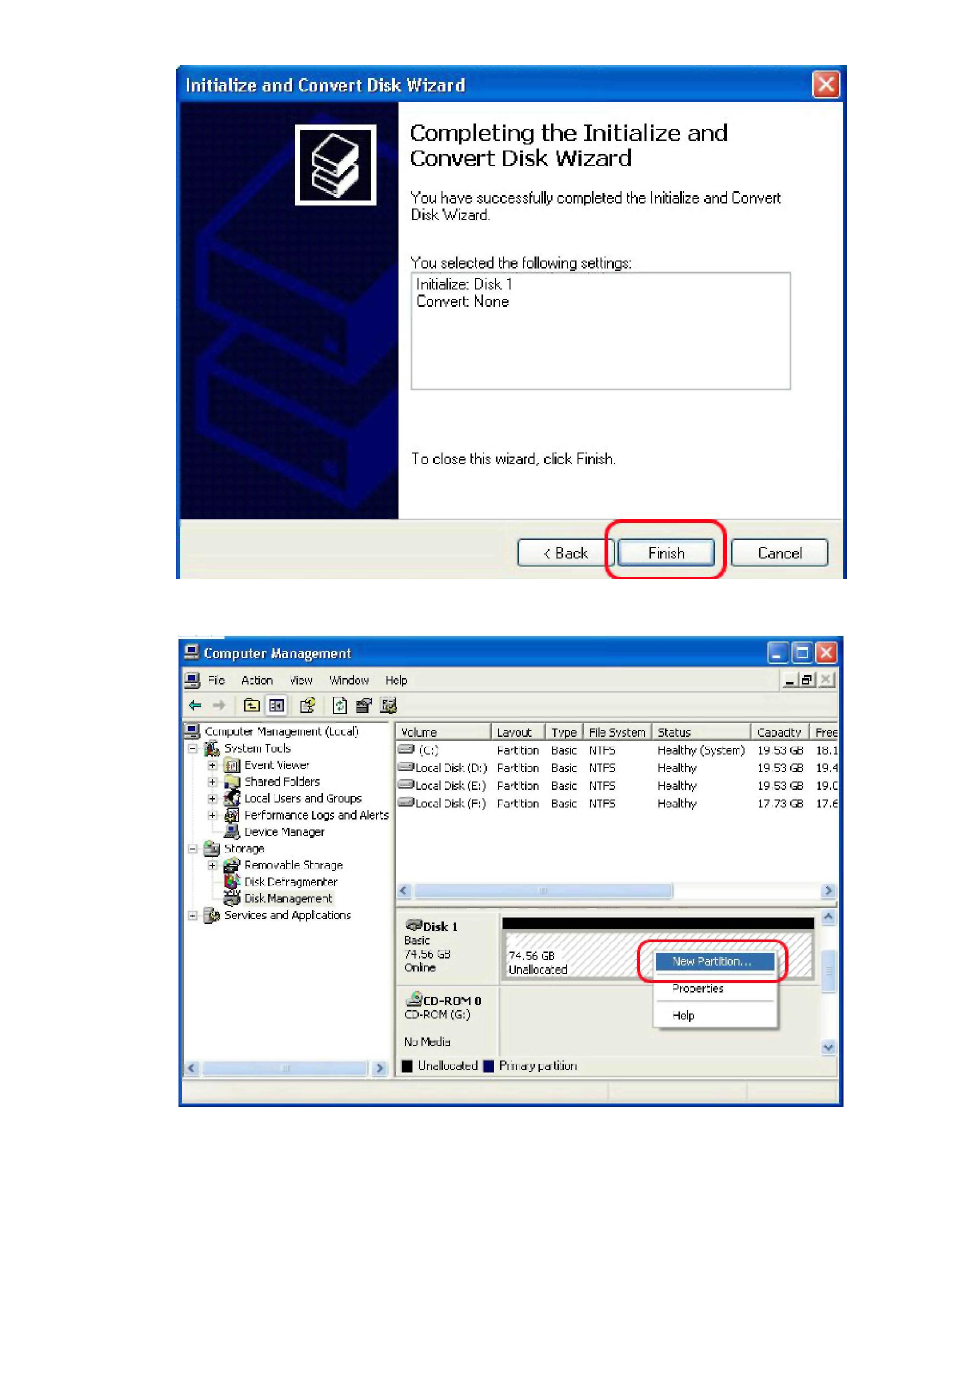Click Cancel in the Initialize wizard
The image size is (954, 1381).
pos(779,553)
